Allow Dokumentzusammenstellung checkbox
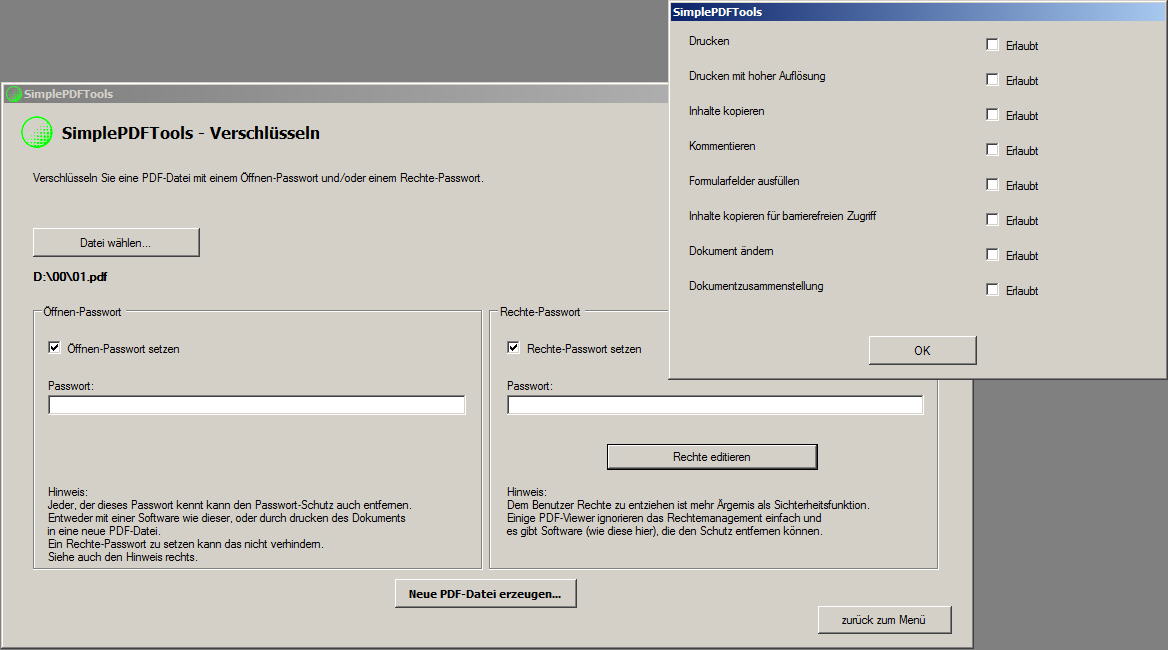 (x=992, y=290)
